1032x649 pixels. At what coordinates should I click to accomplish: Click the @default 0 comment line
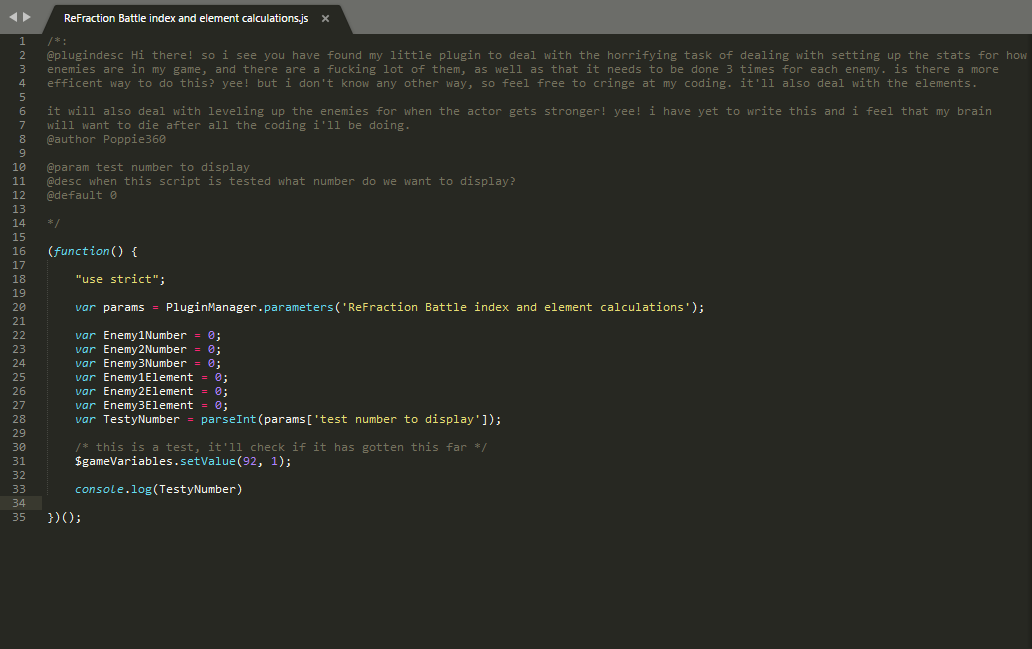[82, 195]
